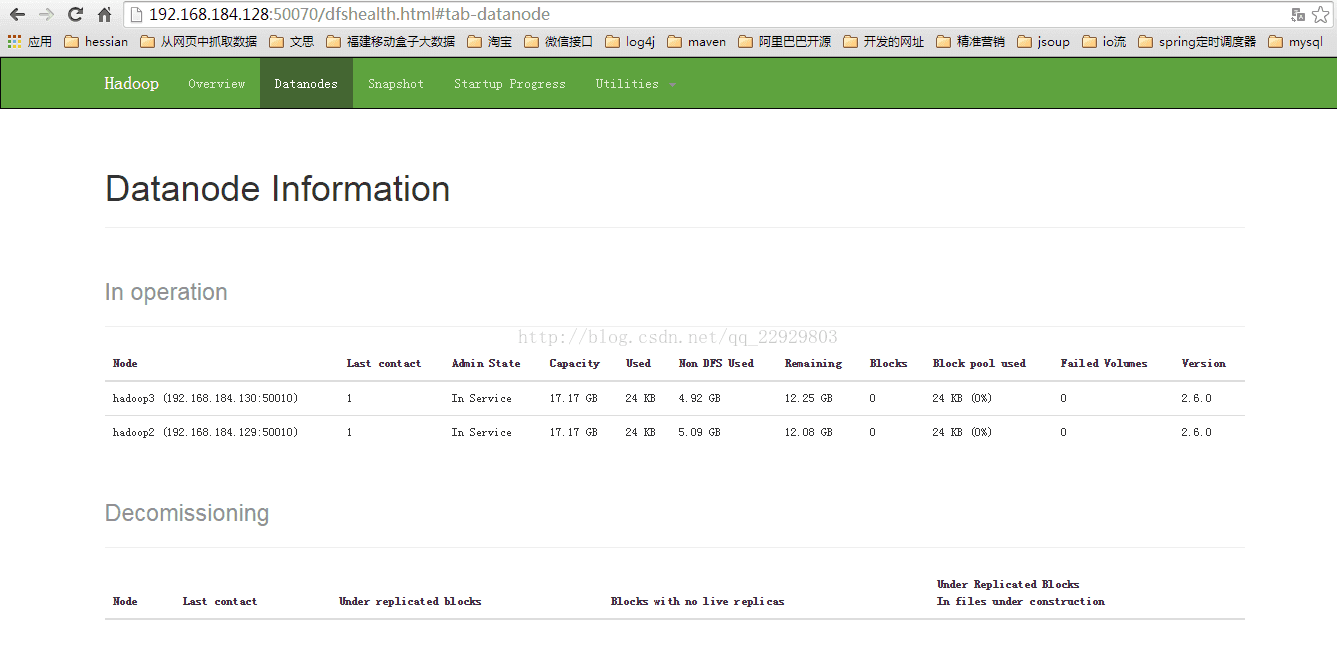Image resolution: width=1337 pixels, height=652 pixels.
Task: Click the Node column header in operation table
Action: click(x=125, y=363)
